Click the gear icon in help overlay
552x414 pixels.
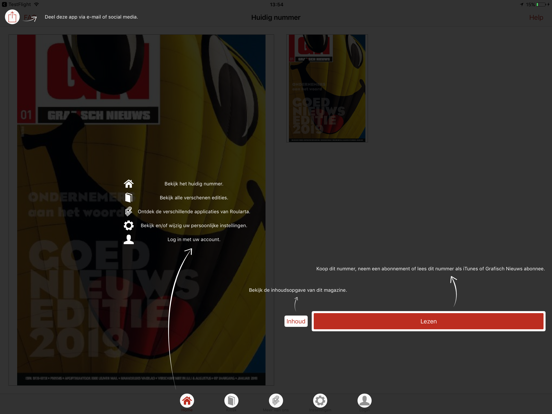coord(128,225)
